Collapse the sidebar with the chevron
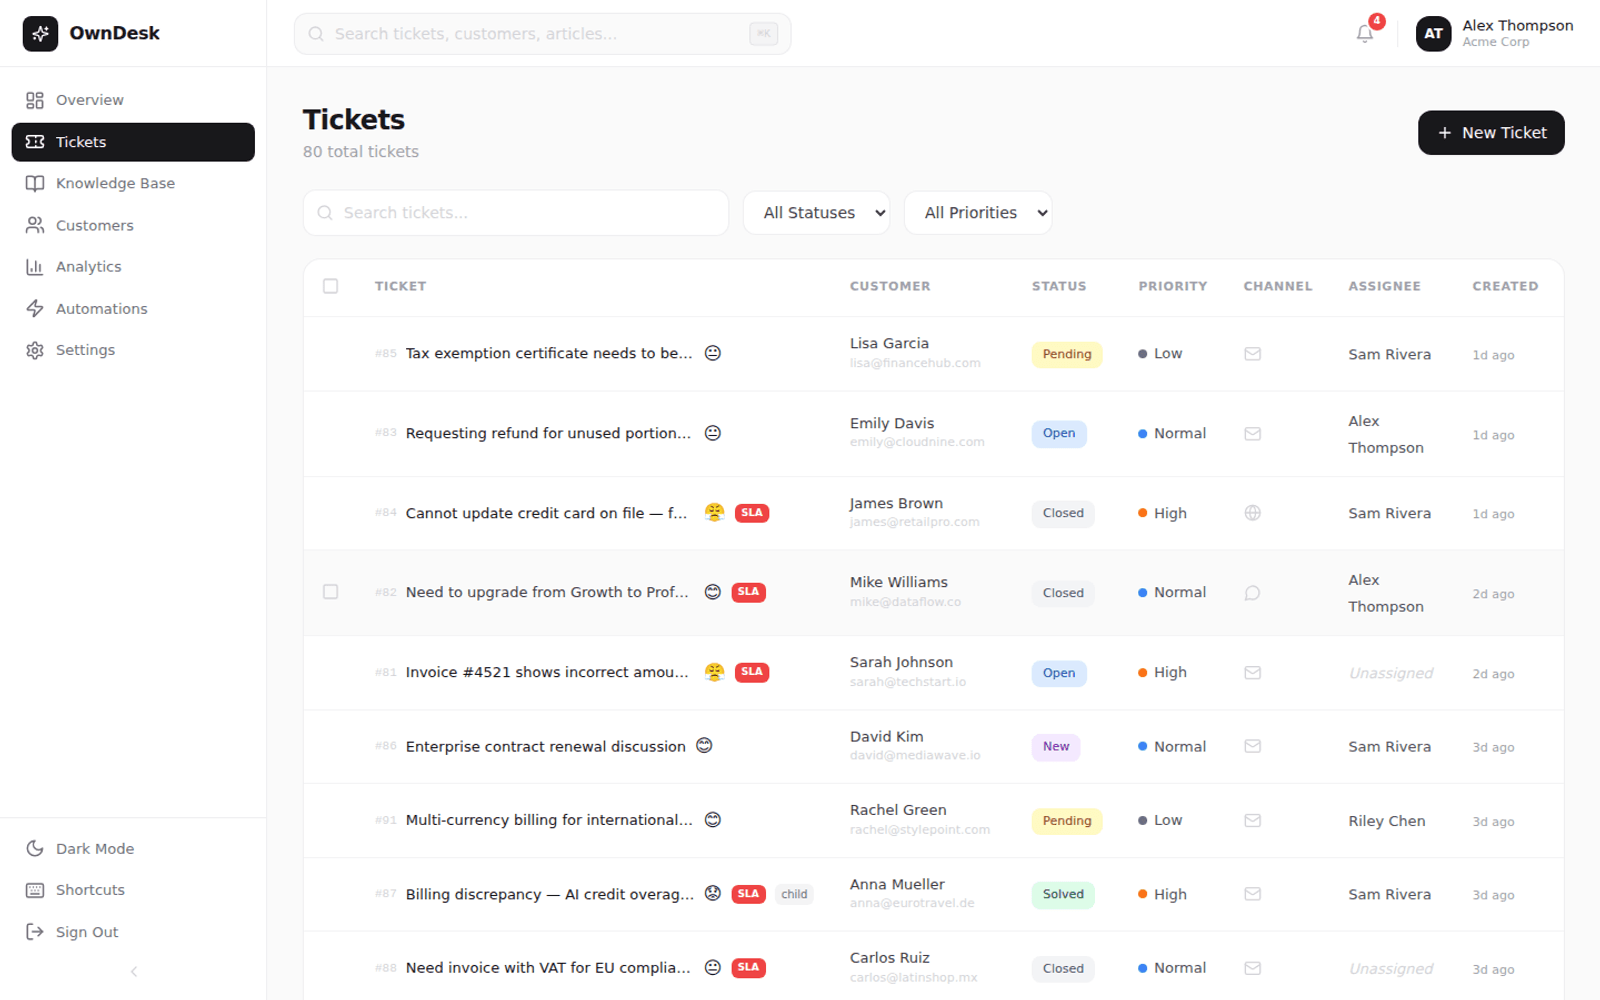The height and width of the screenshot is (1000, 1600). click(134, 972)
